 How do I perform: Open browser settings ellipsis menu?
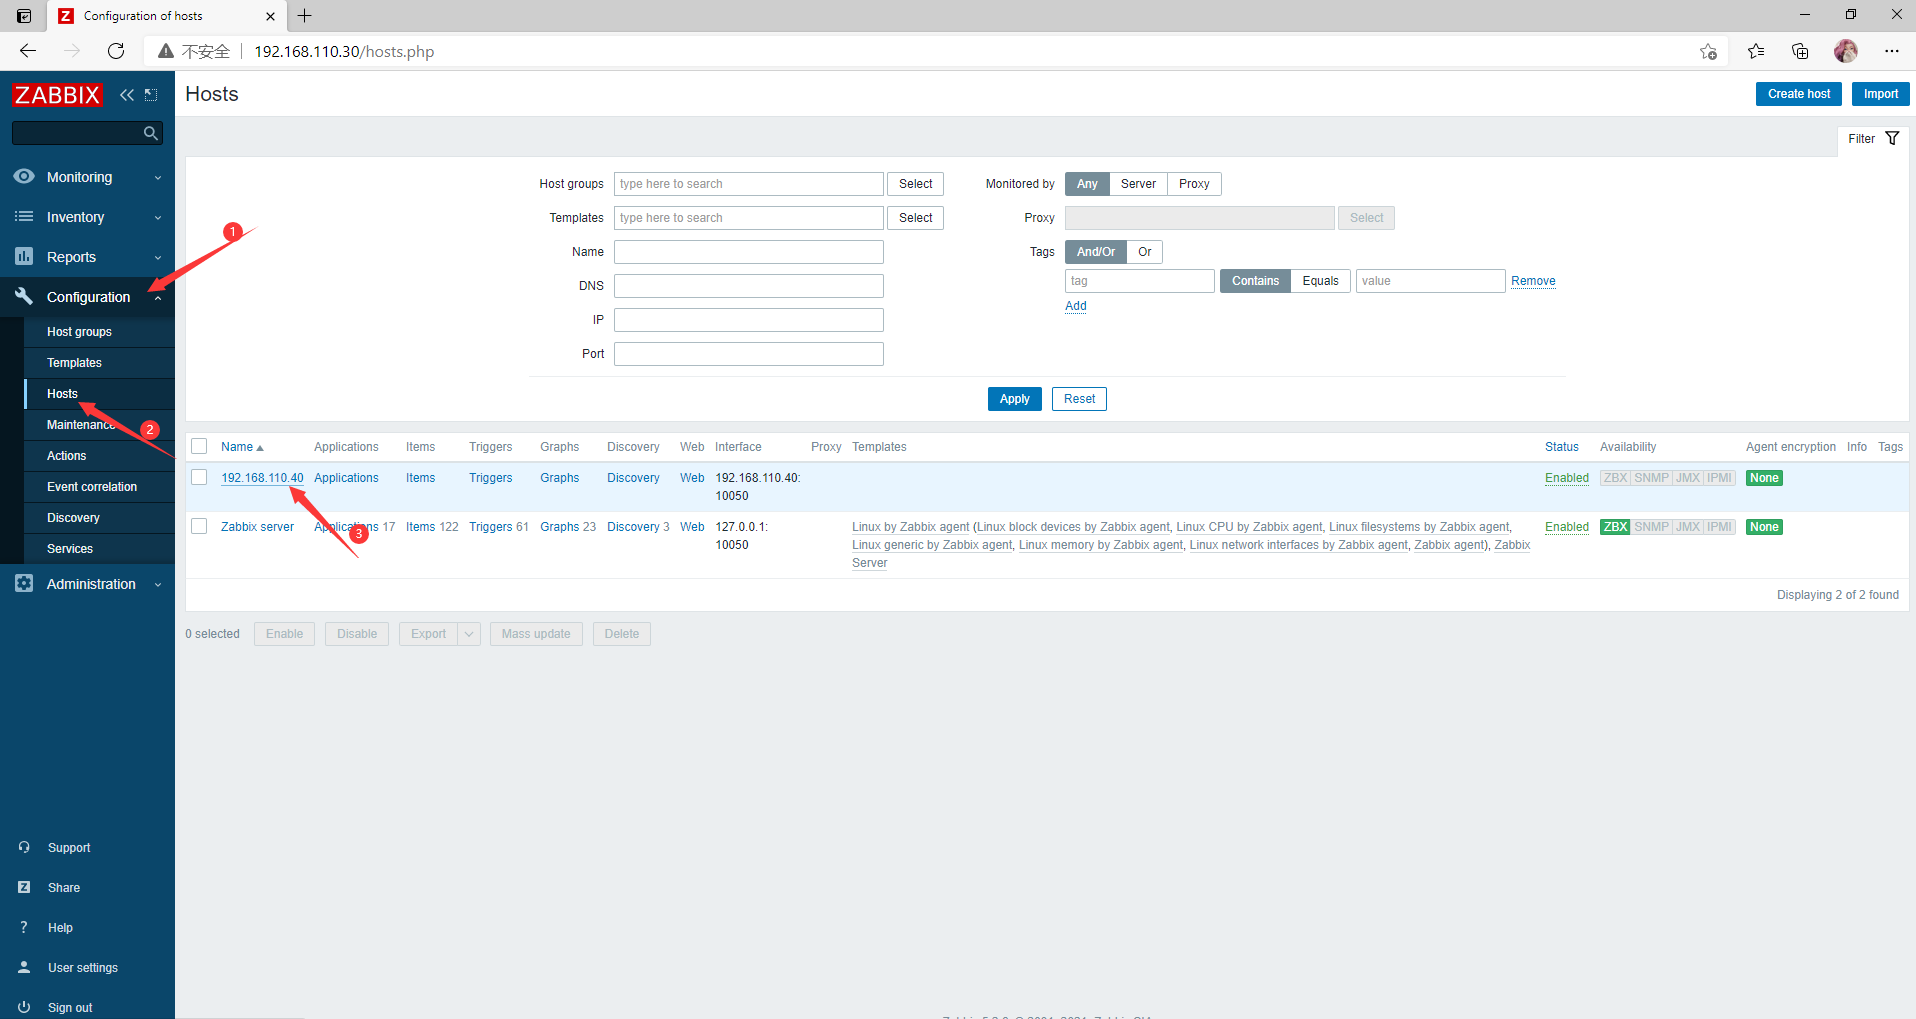tap(1891, 51)
